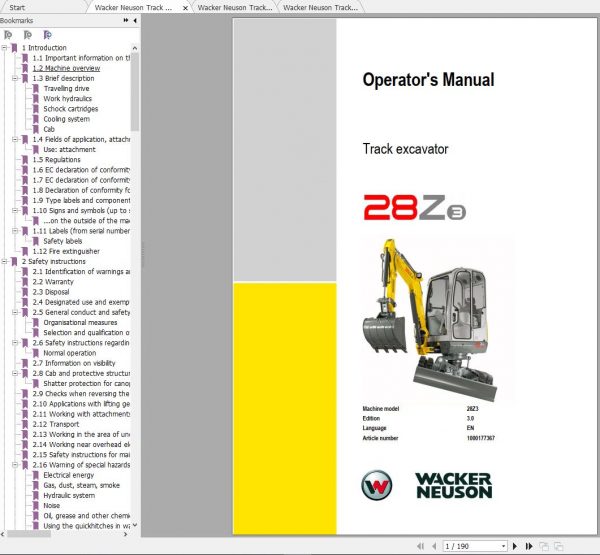Select Safety labels bookmark

(62, 241)
